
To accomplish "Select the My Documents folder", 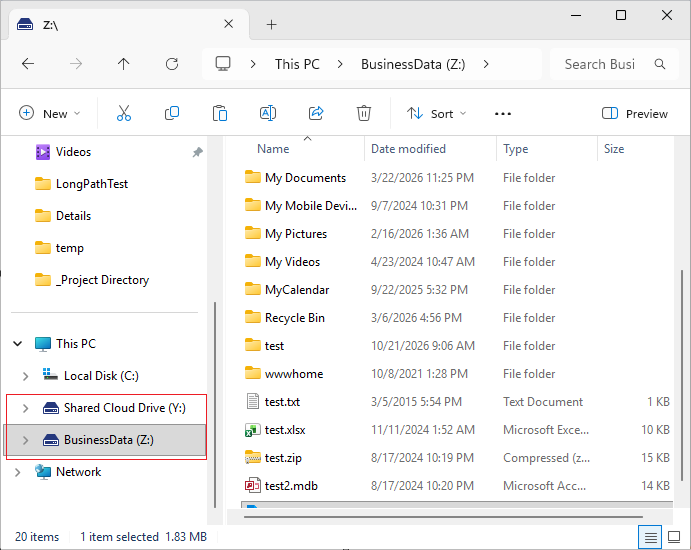I will pyautogui.click(x=305, y=178).
